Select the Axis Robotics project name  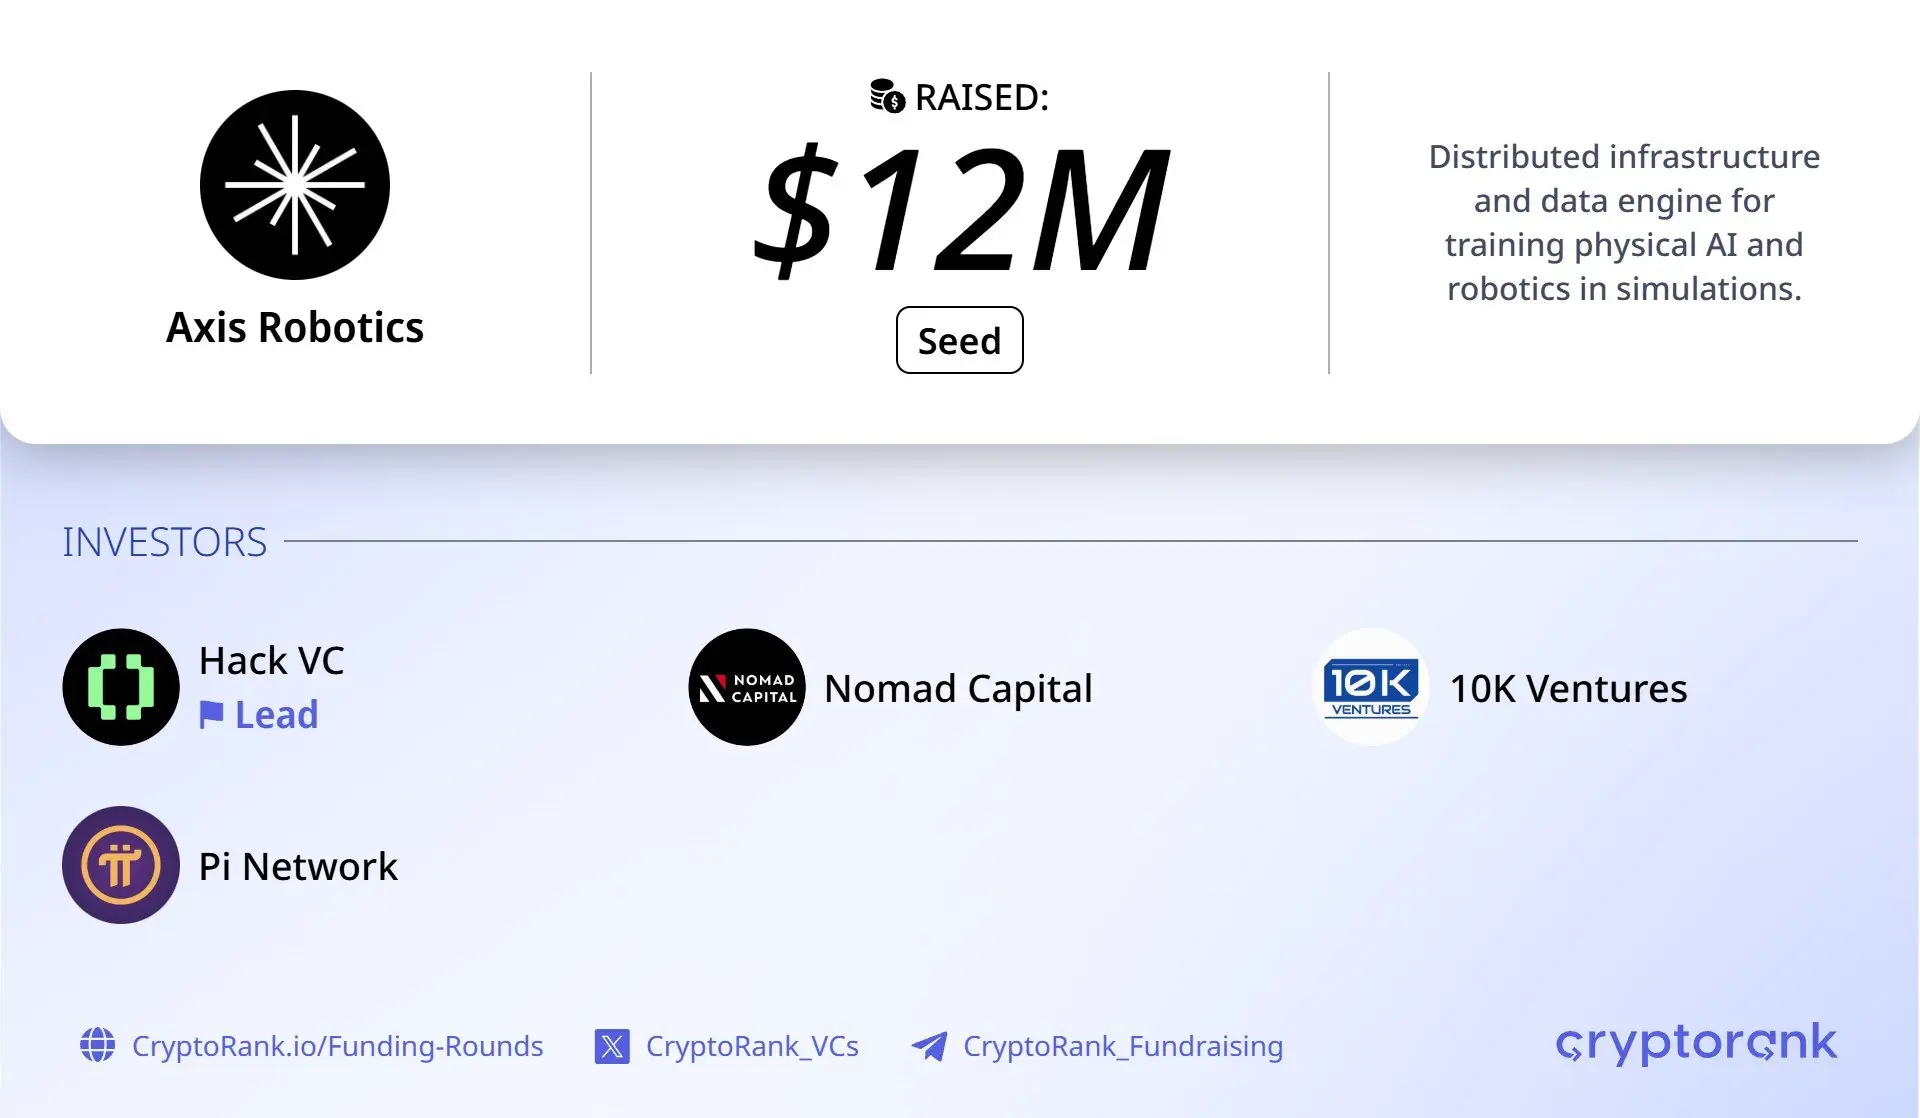(x=295, y=327)
